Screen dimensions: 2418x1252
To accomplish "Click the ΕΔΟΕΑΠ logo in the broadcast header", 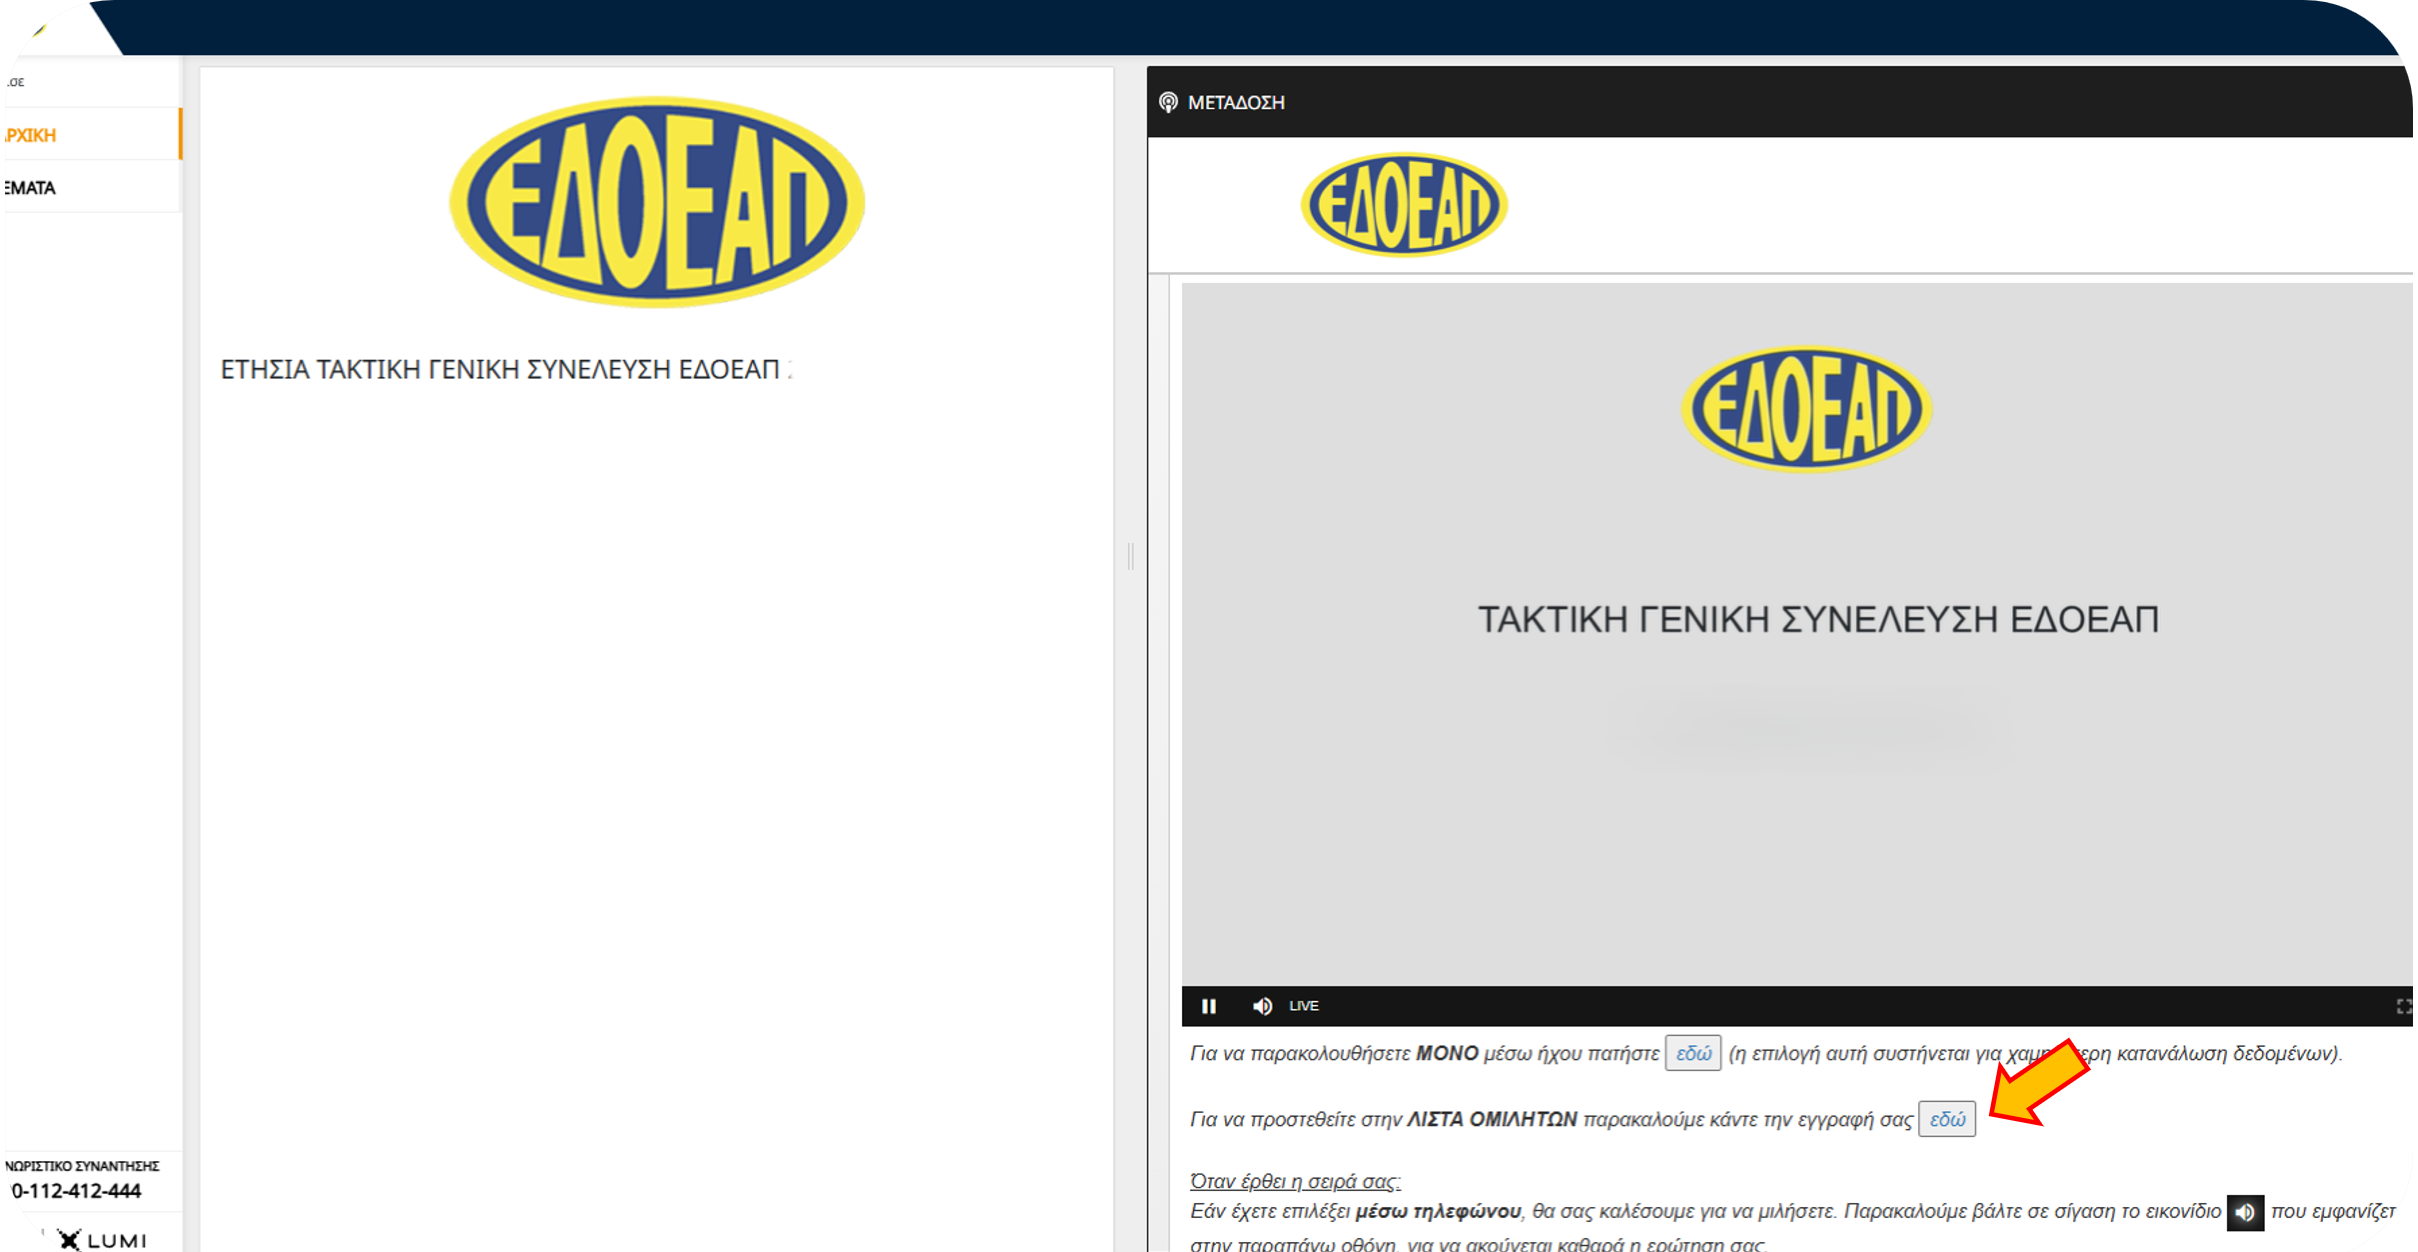I will point(1404,205).
